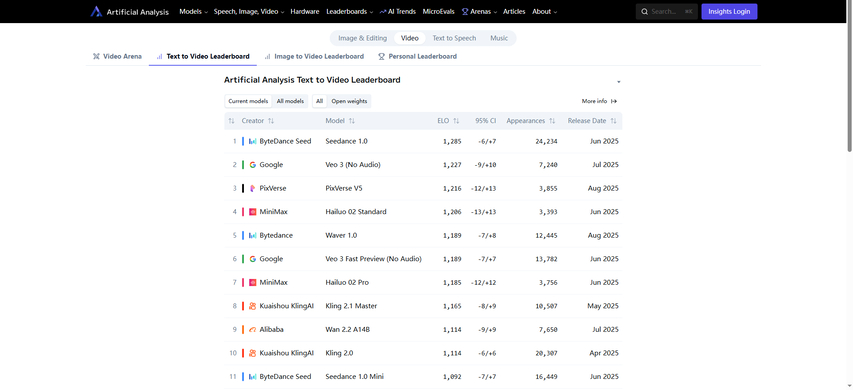The width and height of the screenshot is (853, 390).
Task: Click the More info link
Action: 599,101
